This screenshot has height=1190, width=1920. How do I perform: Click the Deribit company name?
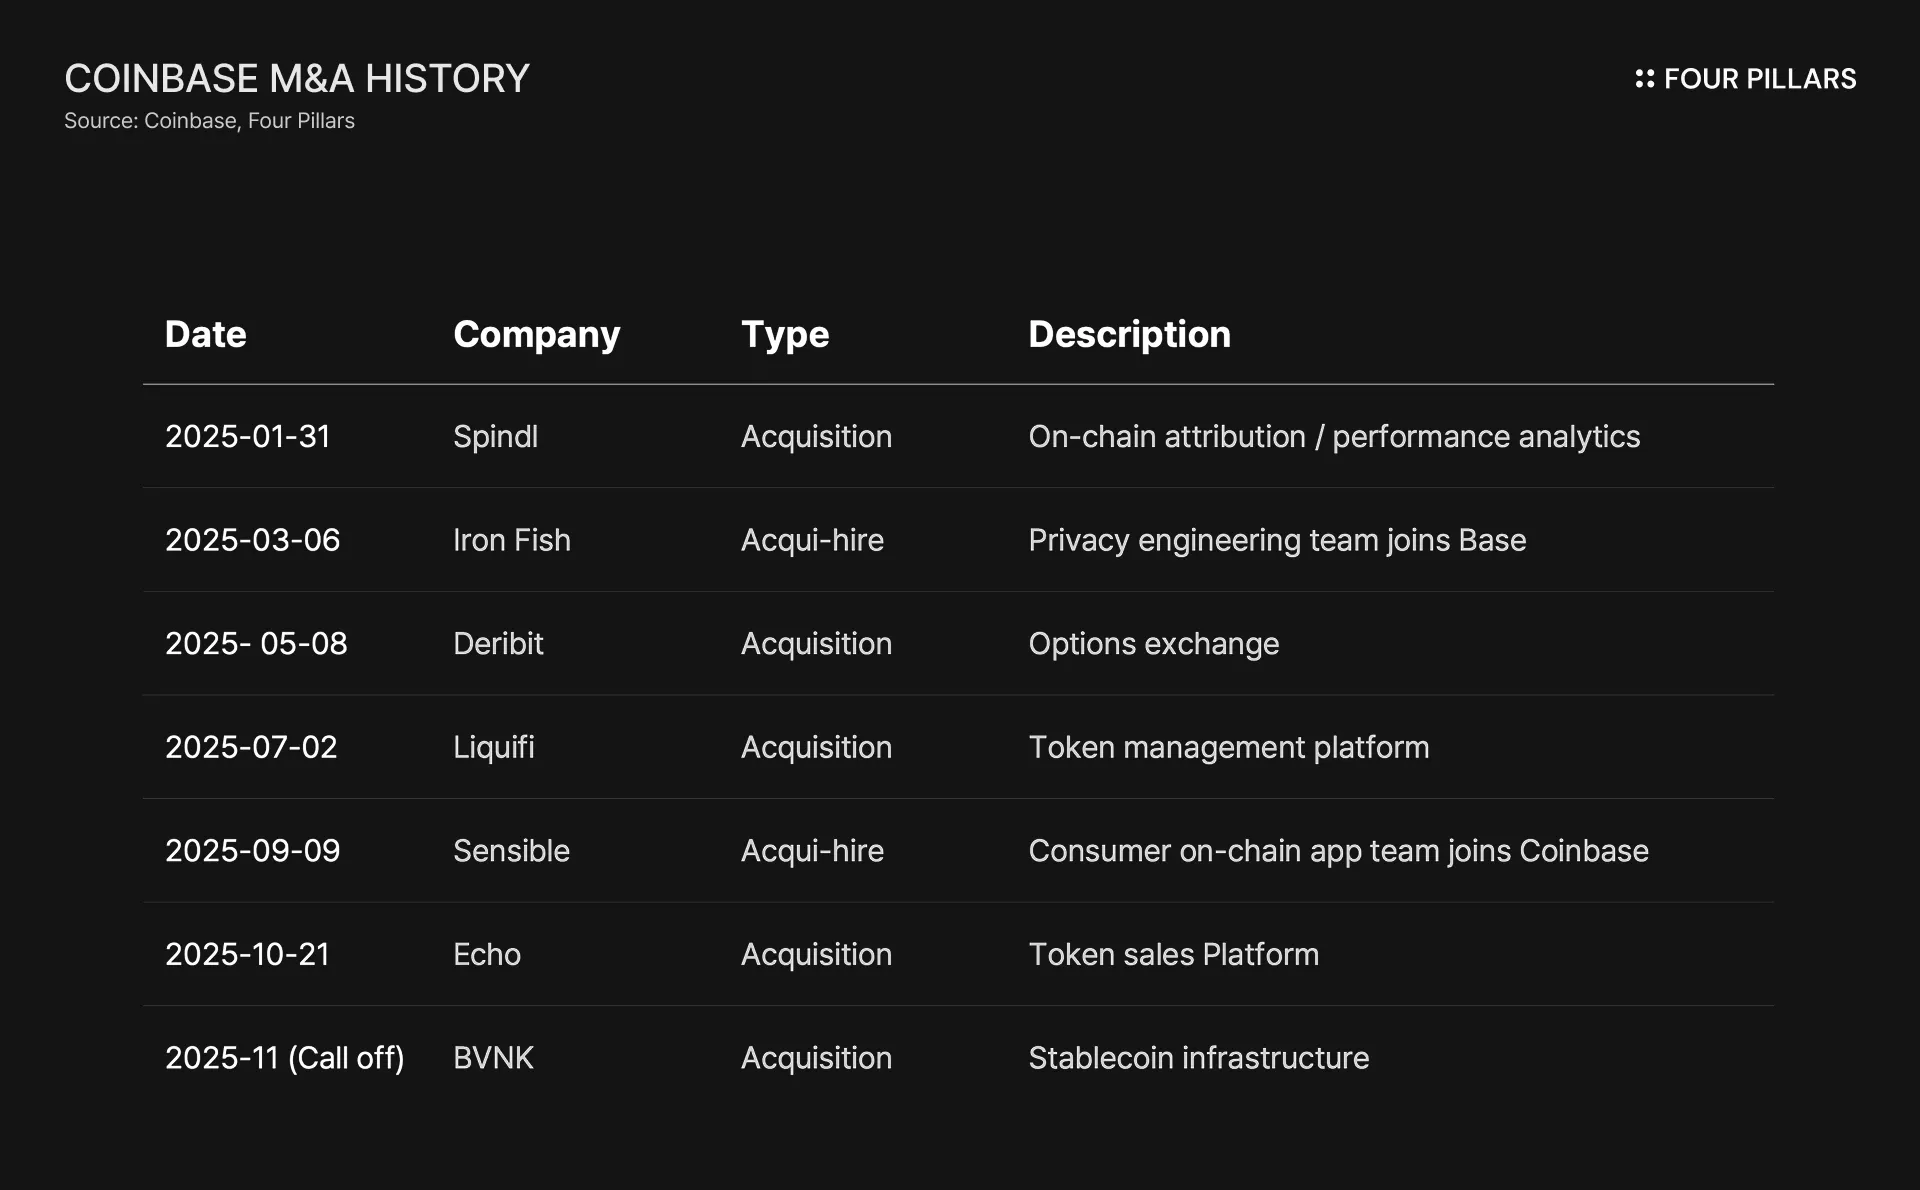point(498,644)
